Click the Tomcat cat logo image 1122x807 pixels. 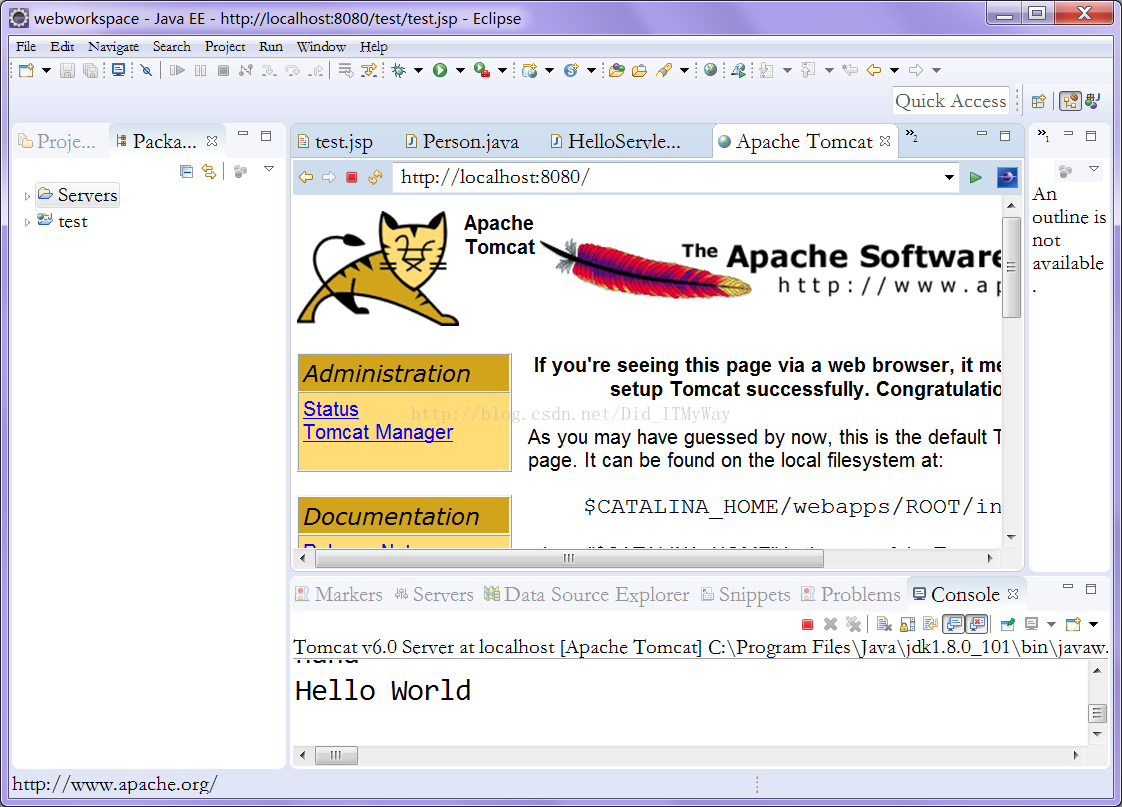tap(378, 268)
